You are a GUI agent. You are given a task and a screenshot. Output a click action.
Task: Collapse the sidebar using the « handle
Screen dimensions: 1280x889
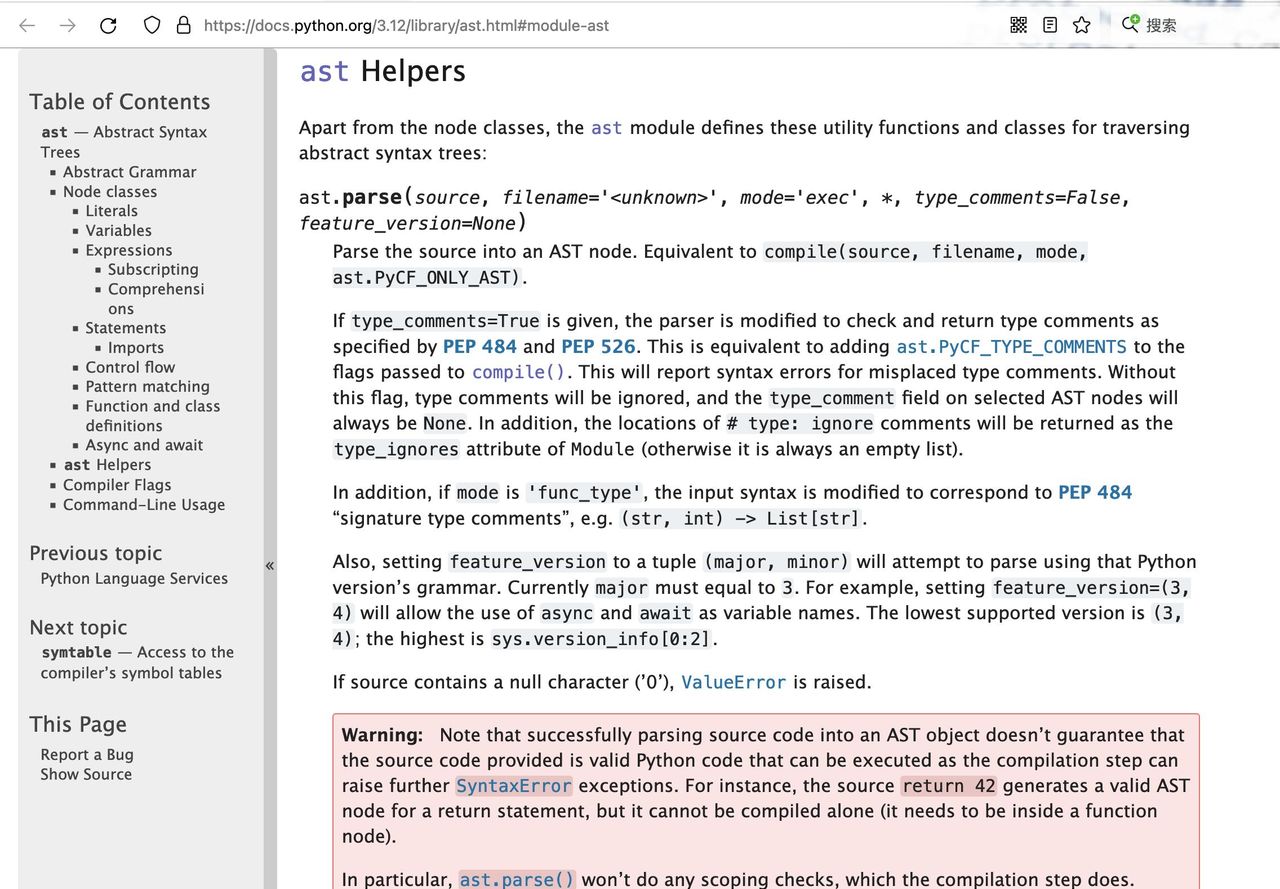click(269, 566)
